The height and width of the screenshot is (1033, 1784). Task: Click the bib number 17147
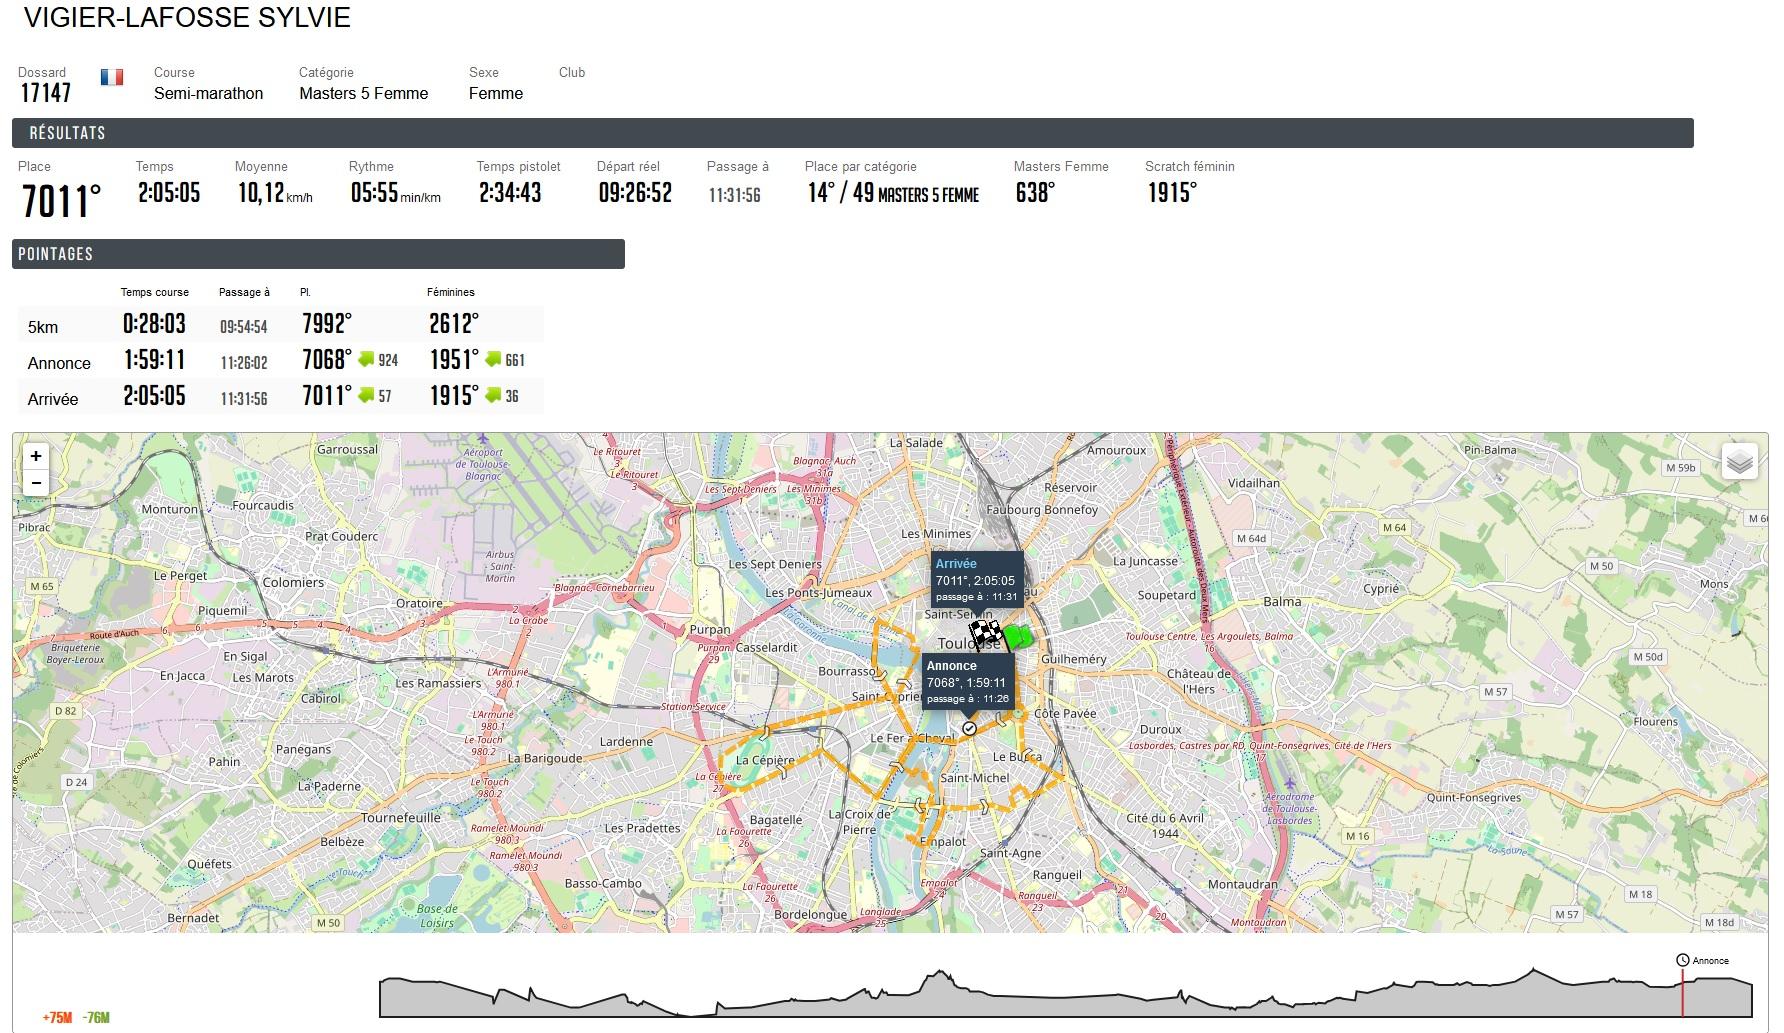coord(46,93)
